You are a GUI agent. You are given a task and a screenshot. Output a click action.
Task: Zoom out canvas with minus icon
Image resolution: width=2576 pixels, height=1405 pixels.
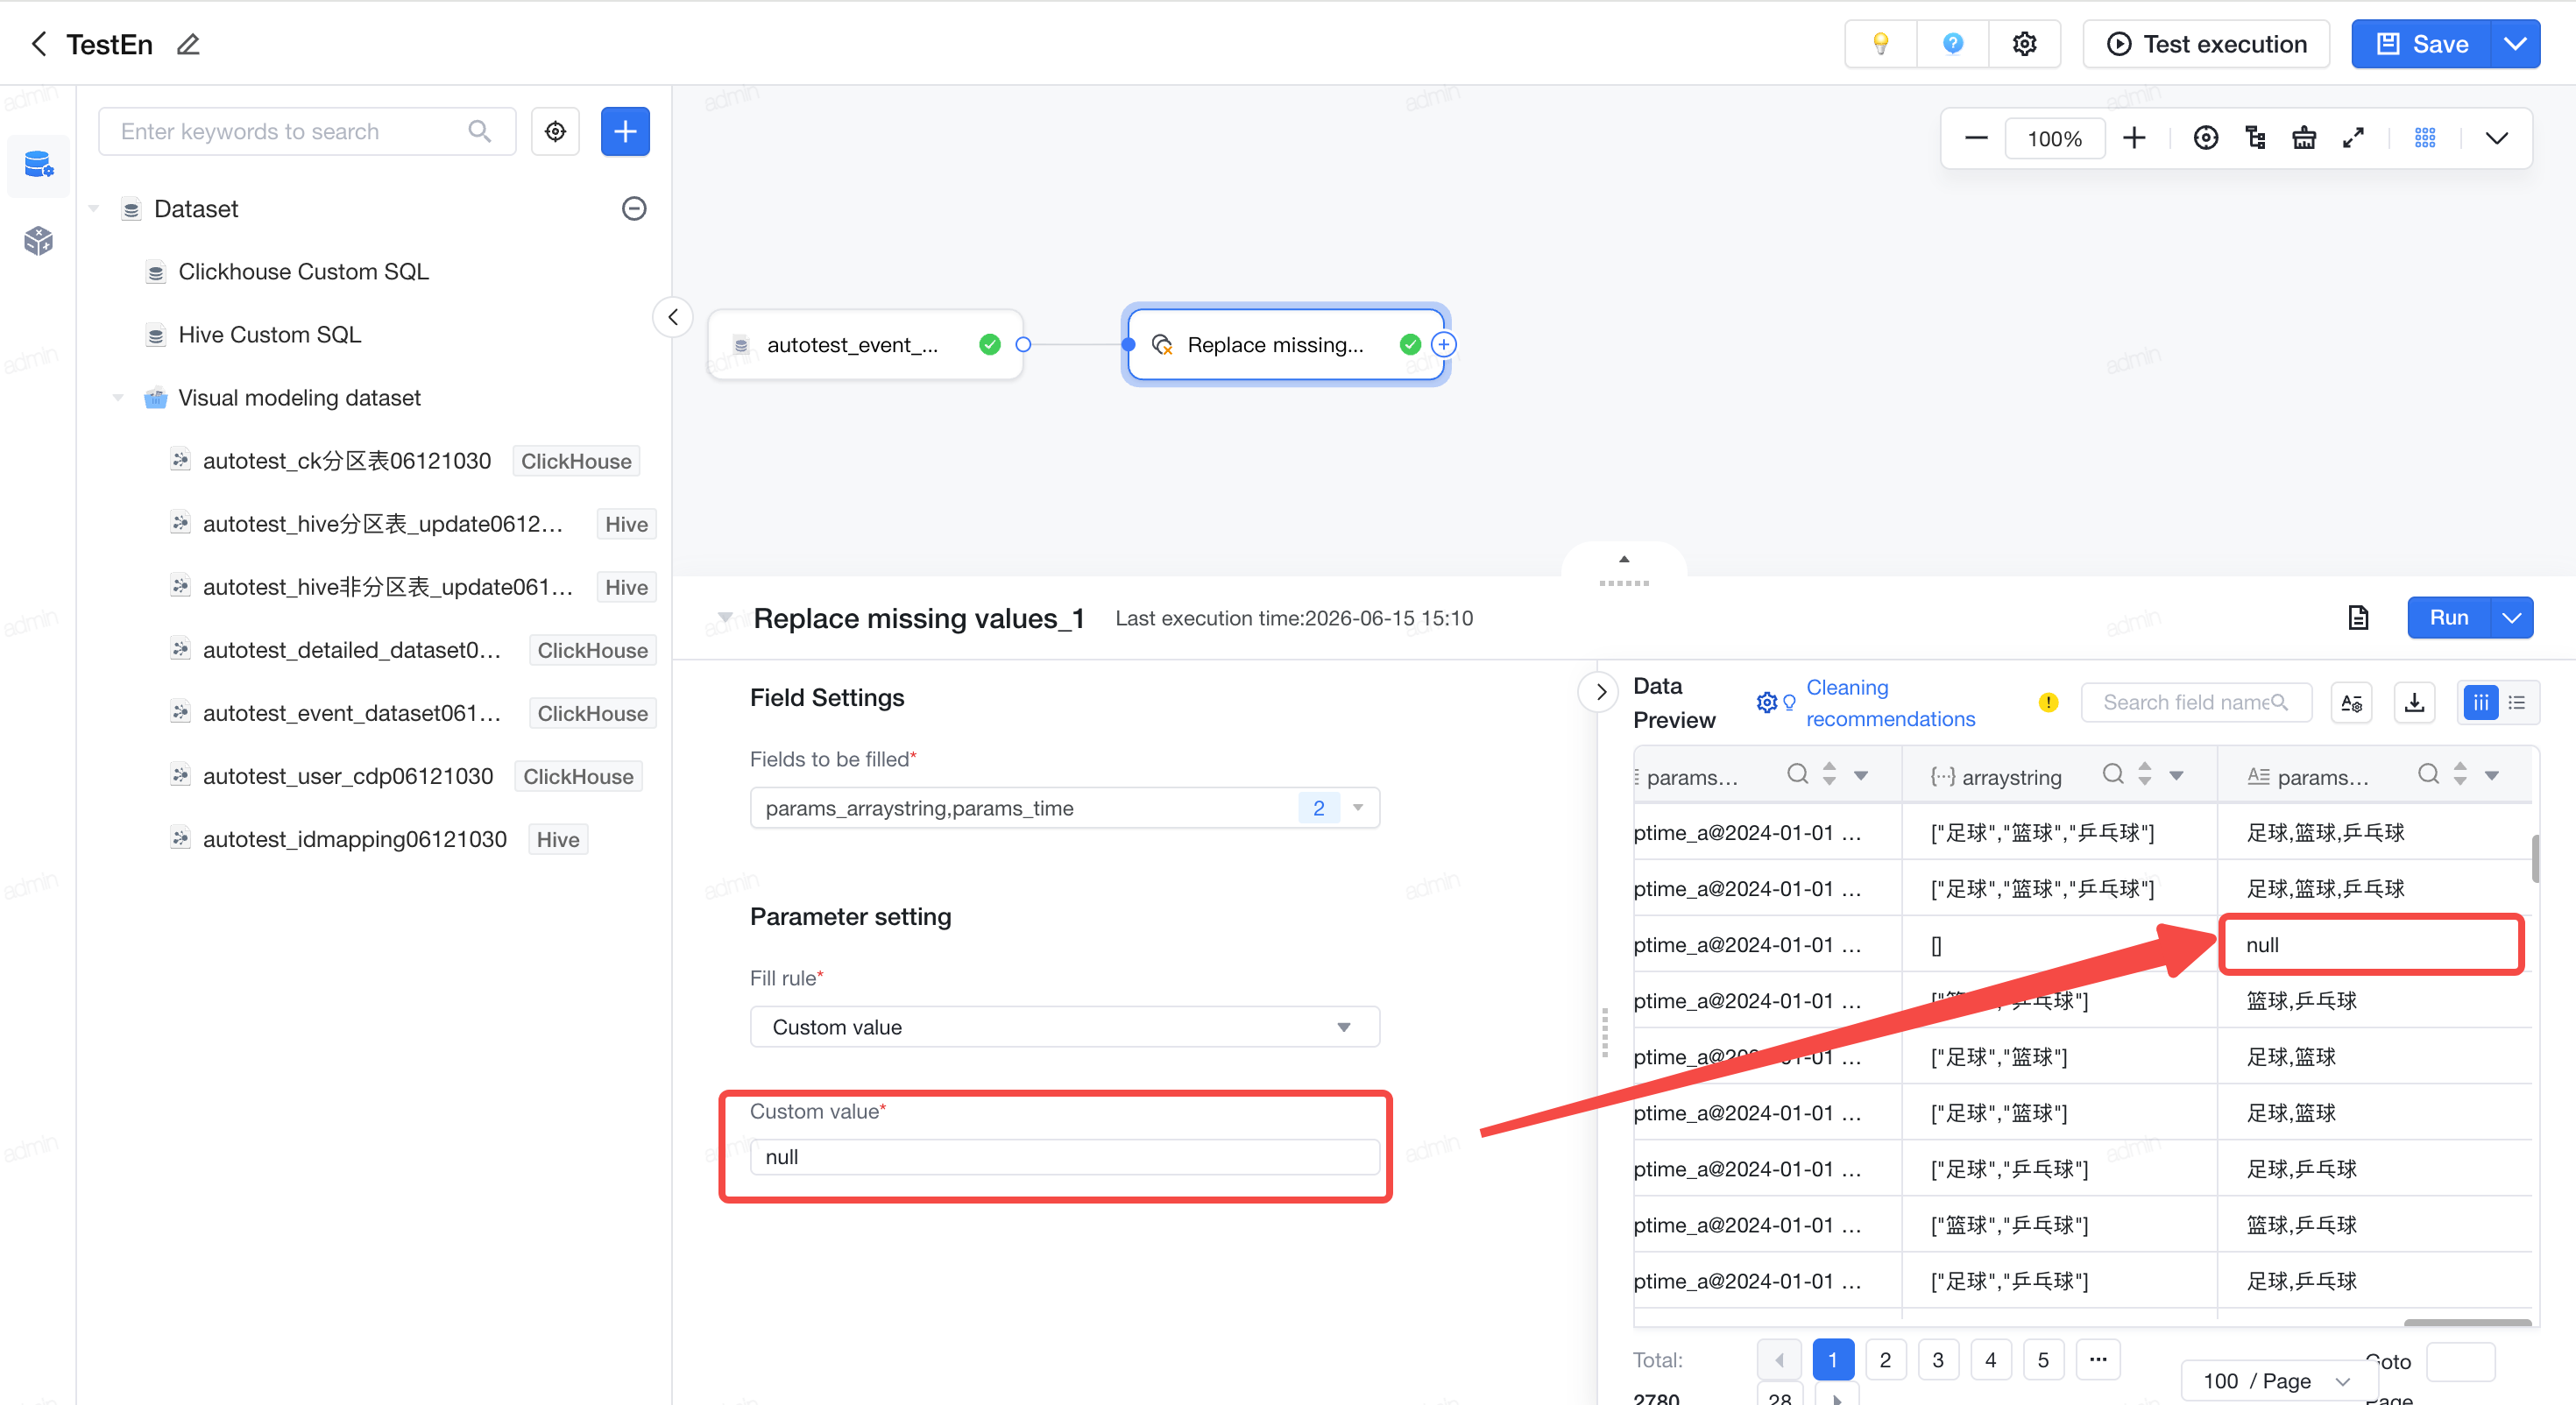(x=1975, y=138)
